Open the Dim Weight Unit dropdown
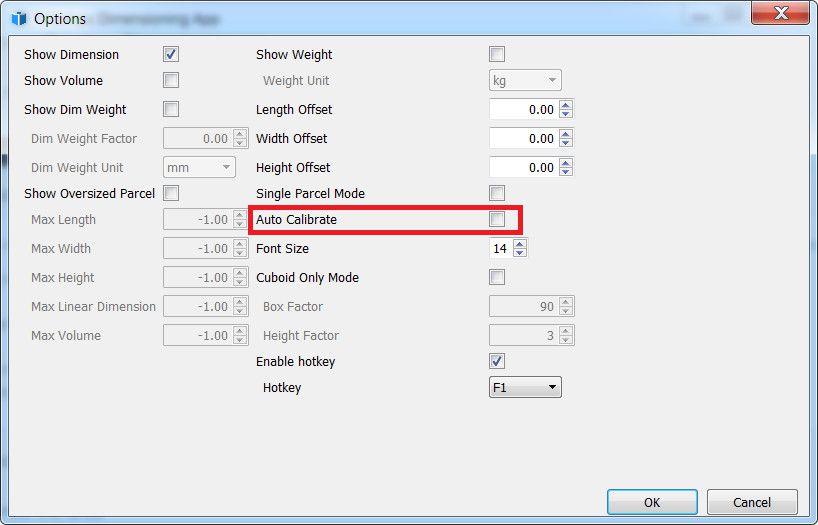Viewport: 818px width, 525px height. pyautogui.click(x=199, y=168)
